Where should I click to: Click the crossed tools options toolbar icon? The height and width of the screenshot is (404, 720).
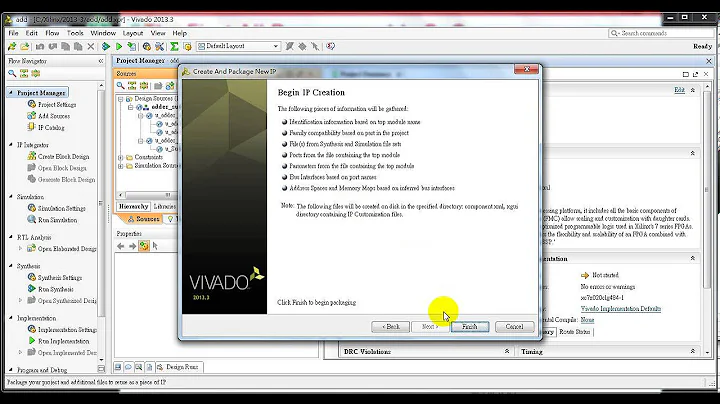(x=159, y=46)
